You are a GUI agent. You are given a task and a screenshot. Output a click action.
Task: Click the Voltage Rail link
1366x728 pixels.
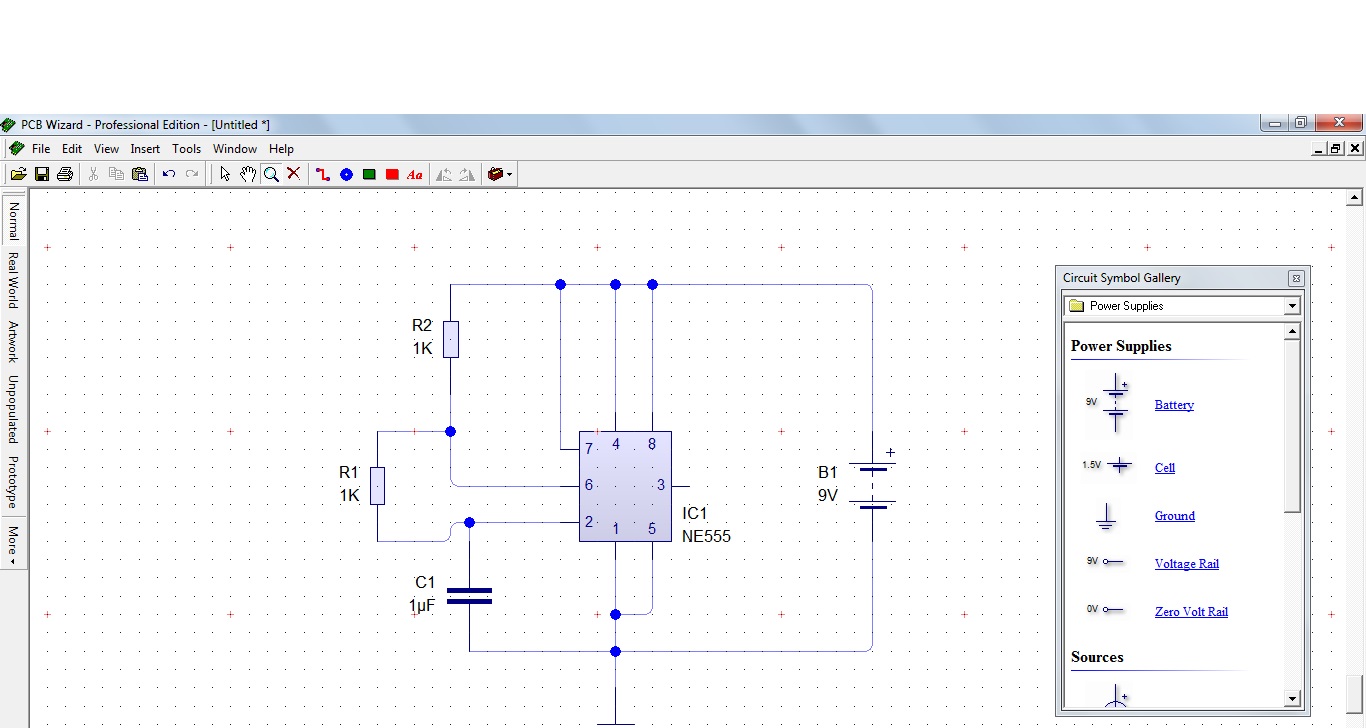[x=1187, y=564]
